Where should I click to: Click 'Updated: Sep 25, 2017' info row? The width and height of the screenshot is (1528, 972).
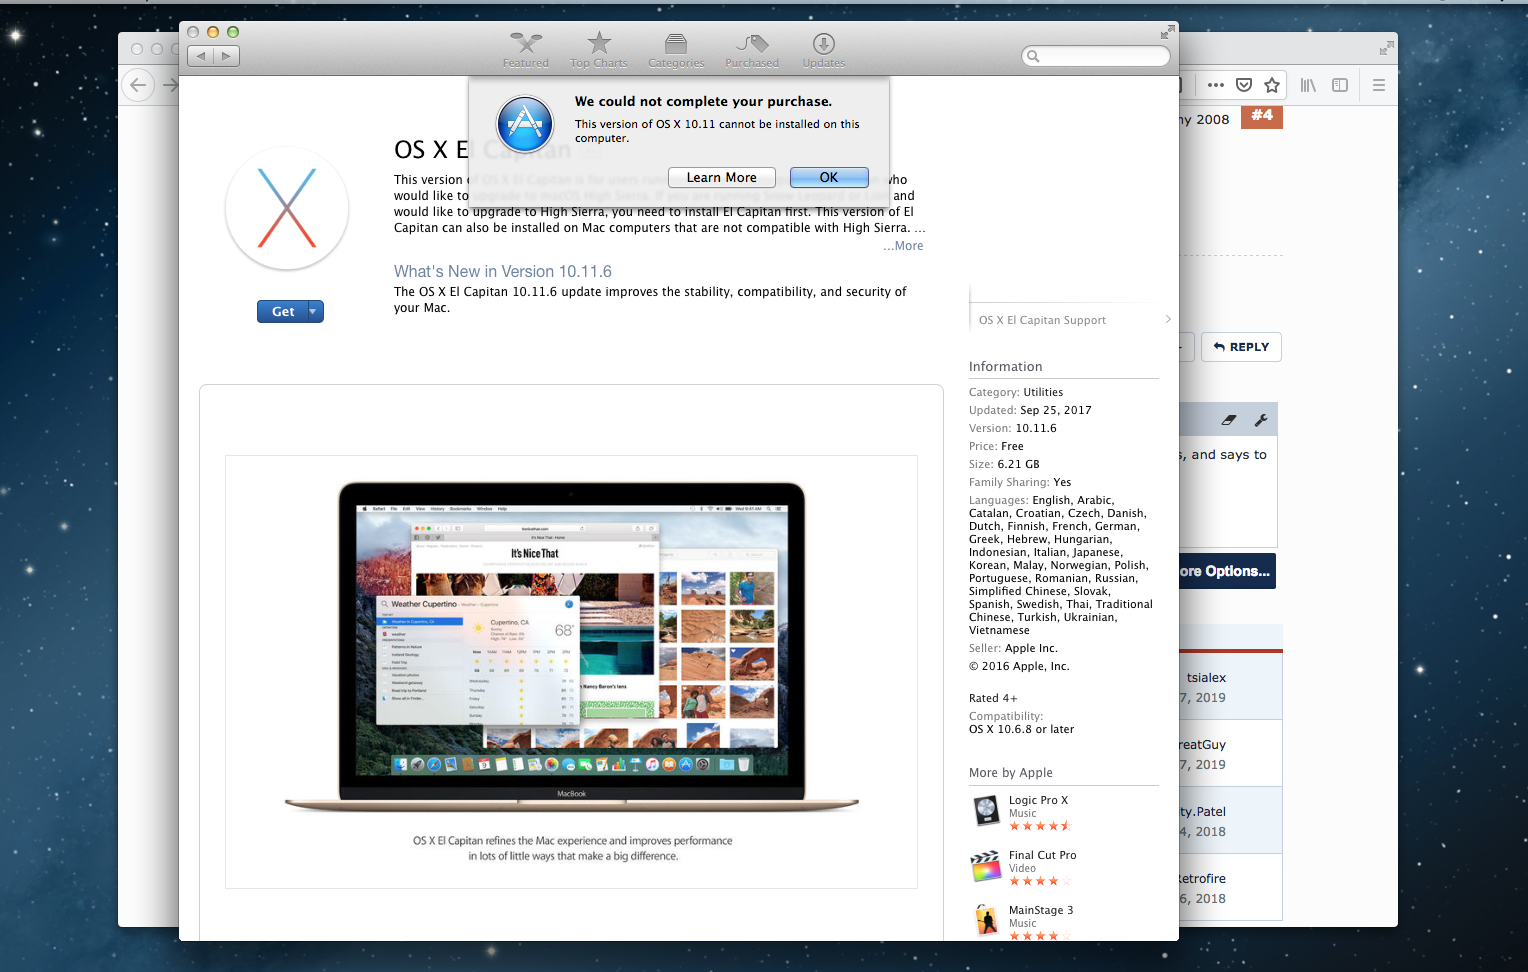[1030, 410]
